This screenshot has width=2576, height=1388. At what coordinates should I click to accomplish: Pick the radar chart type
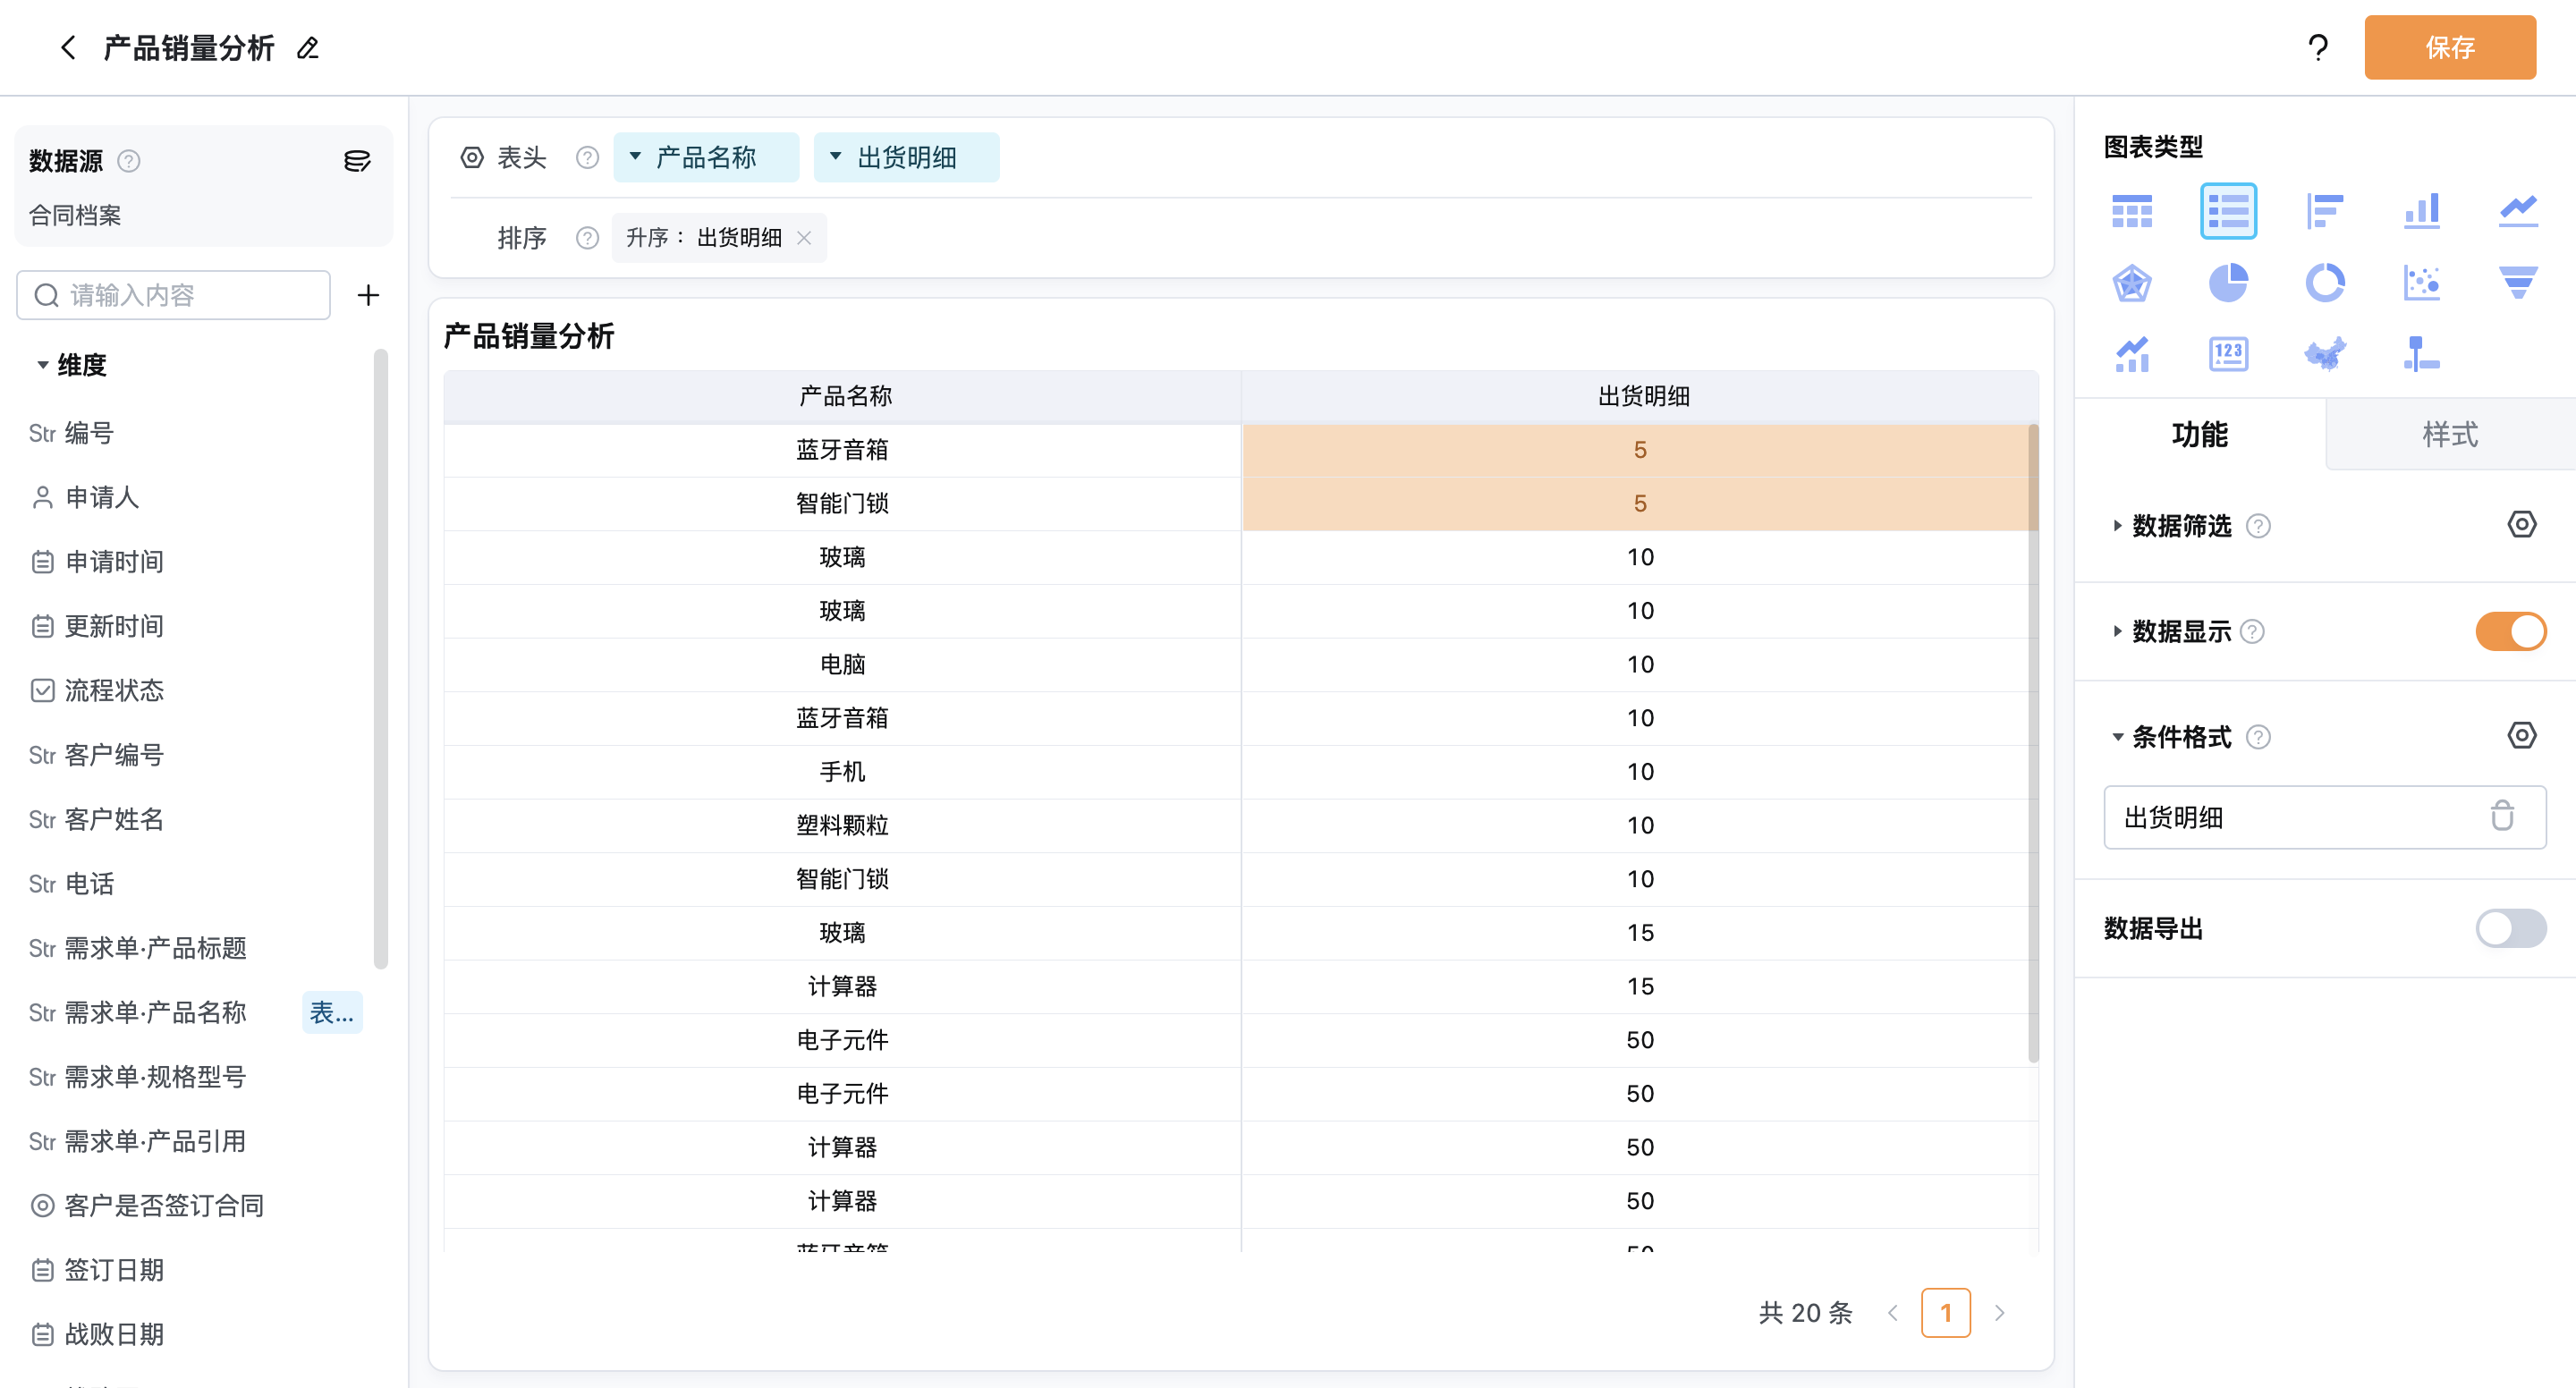[2132, 283]
